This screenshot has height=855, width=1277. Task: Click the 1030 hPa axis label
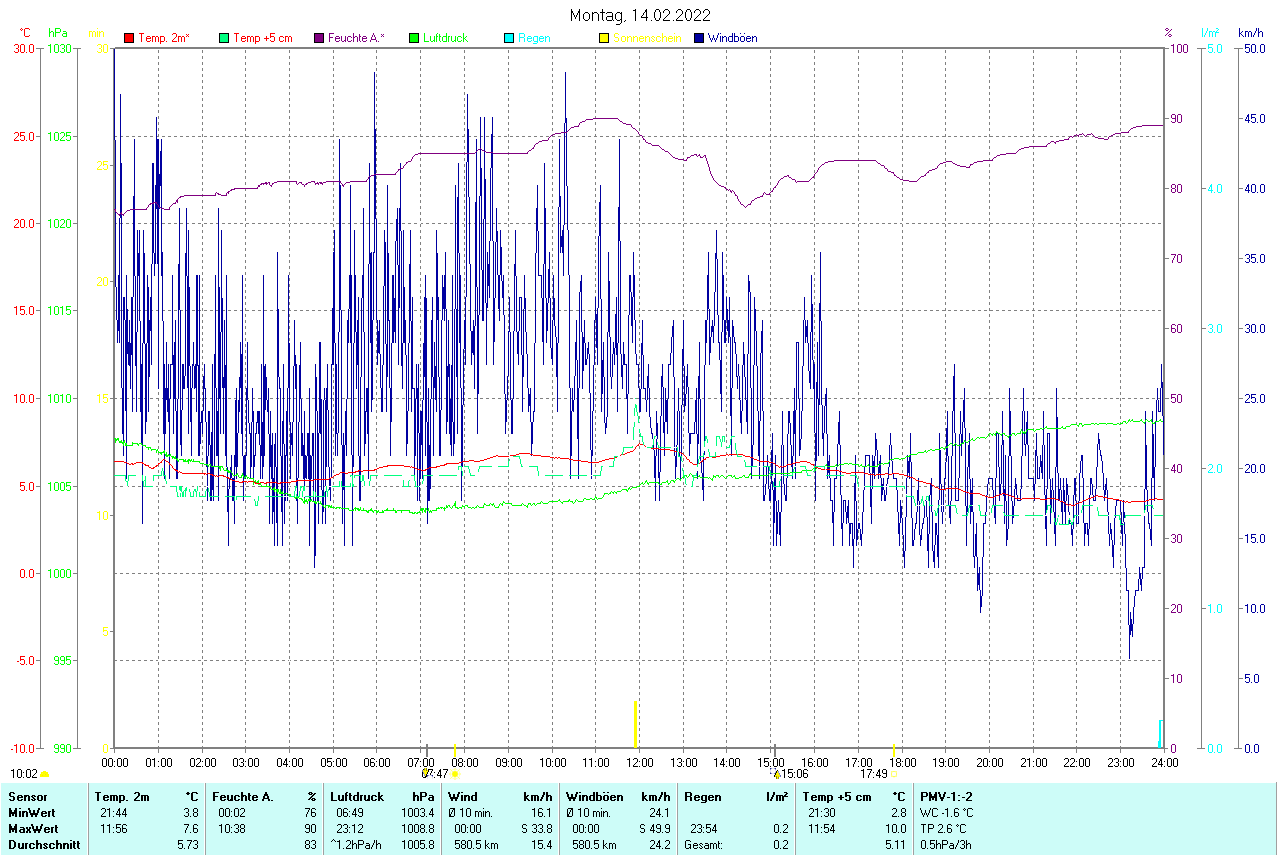[58, 48]
